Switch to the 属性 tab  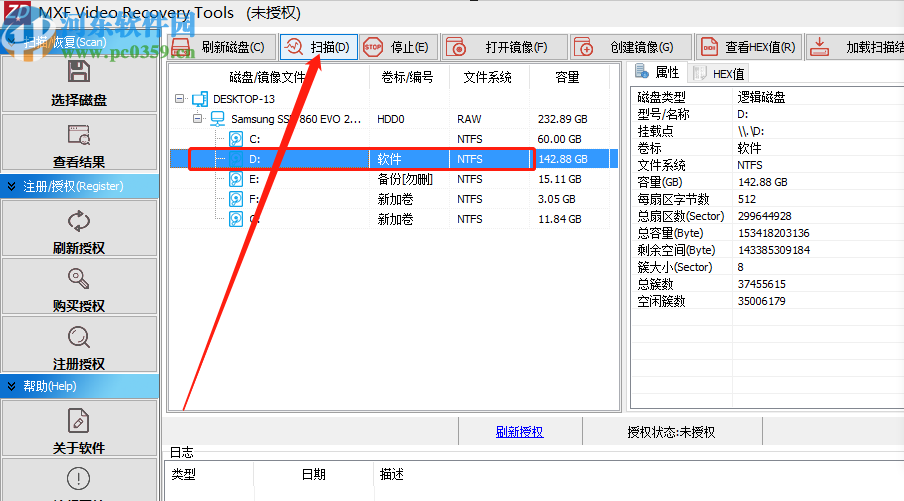(x=657, y=73)
